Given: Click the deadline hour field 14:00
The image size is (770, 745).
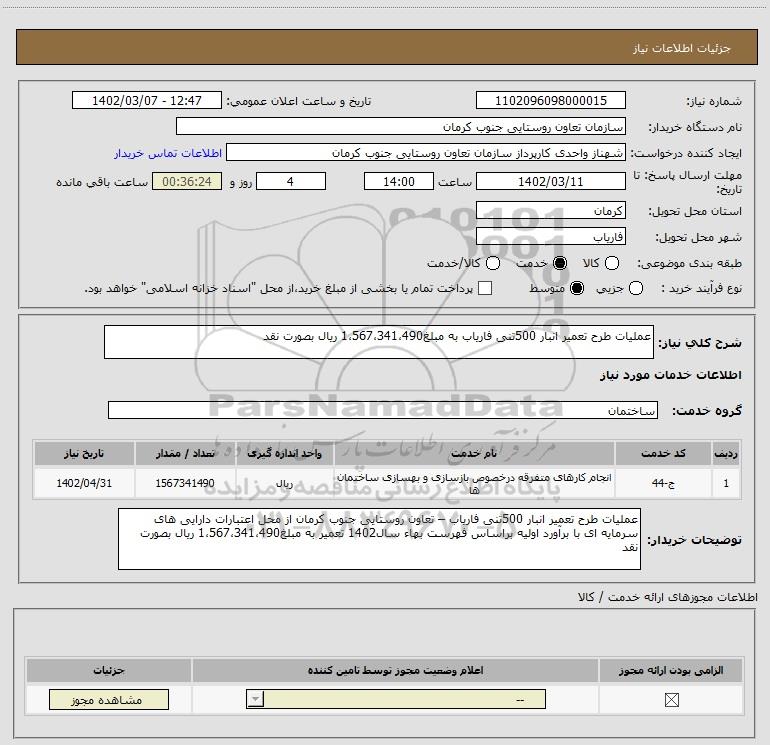Looking at the screenshot, I should click(399, 182).
